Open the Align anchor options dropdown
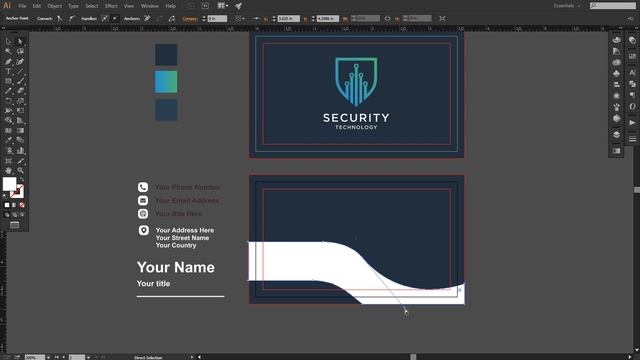The height and width of the screenshot is (360, 640). tap(240, 18)
